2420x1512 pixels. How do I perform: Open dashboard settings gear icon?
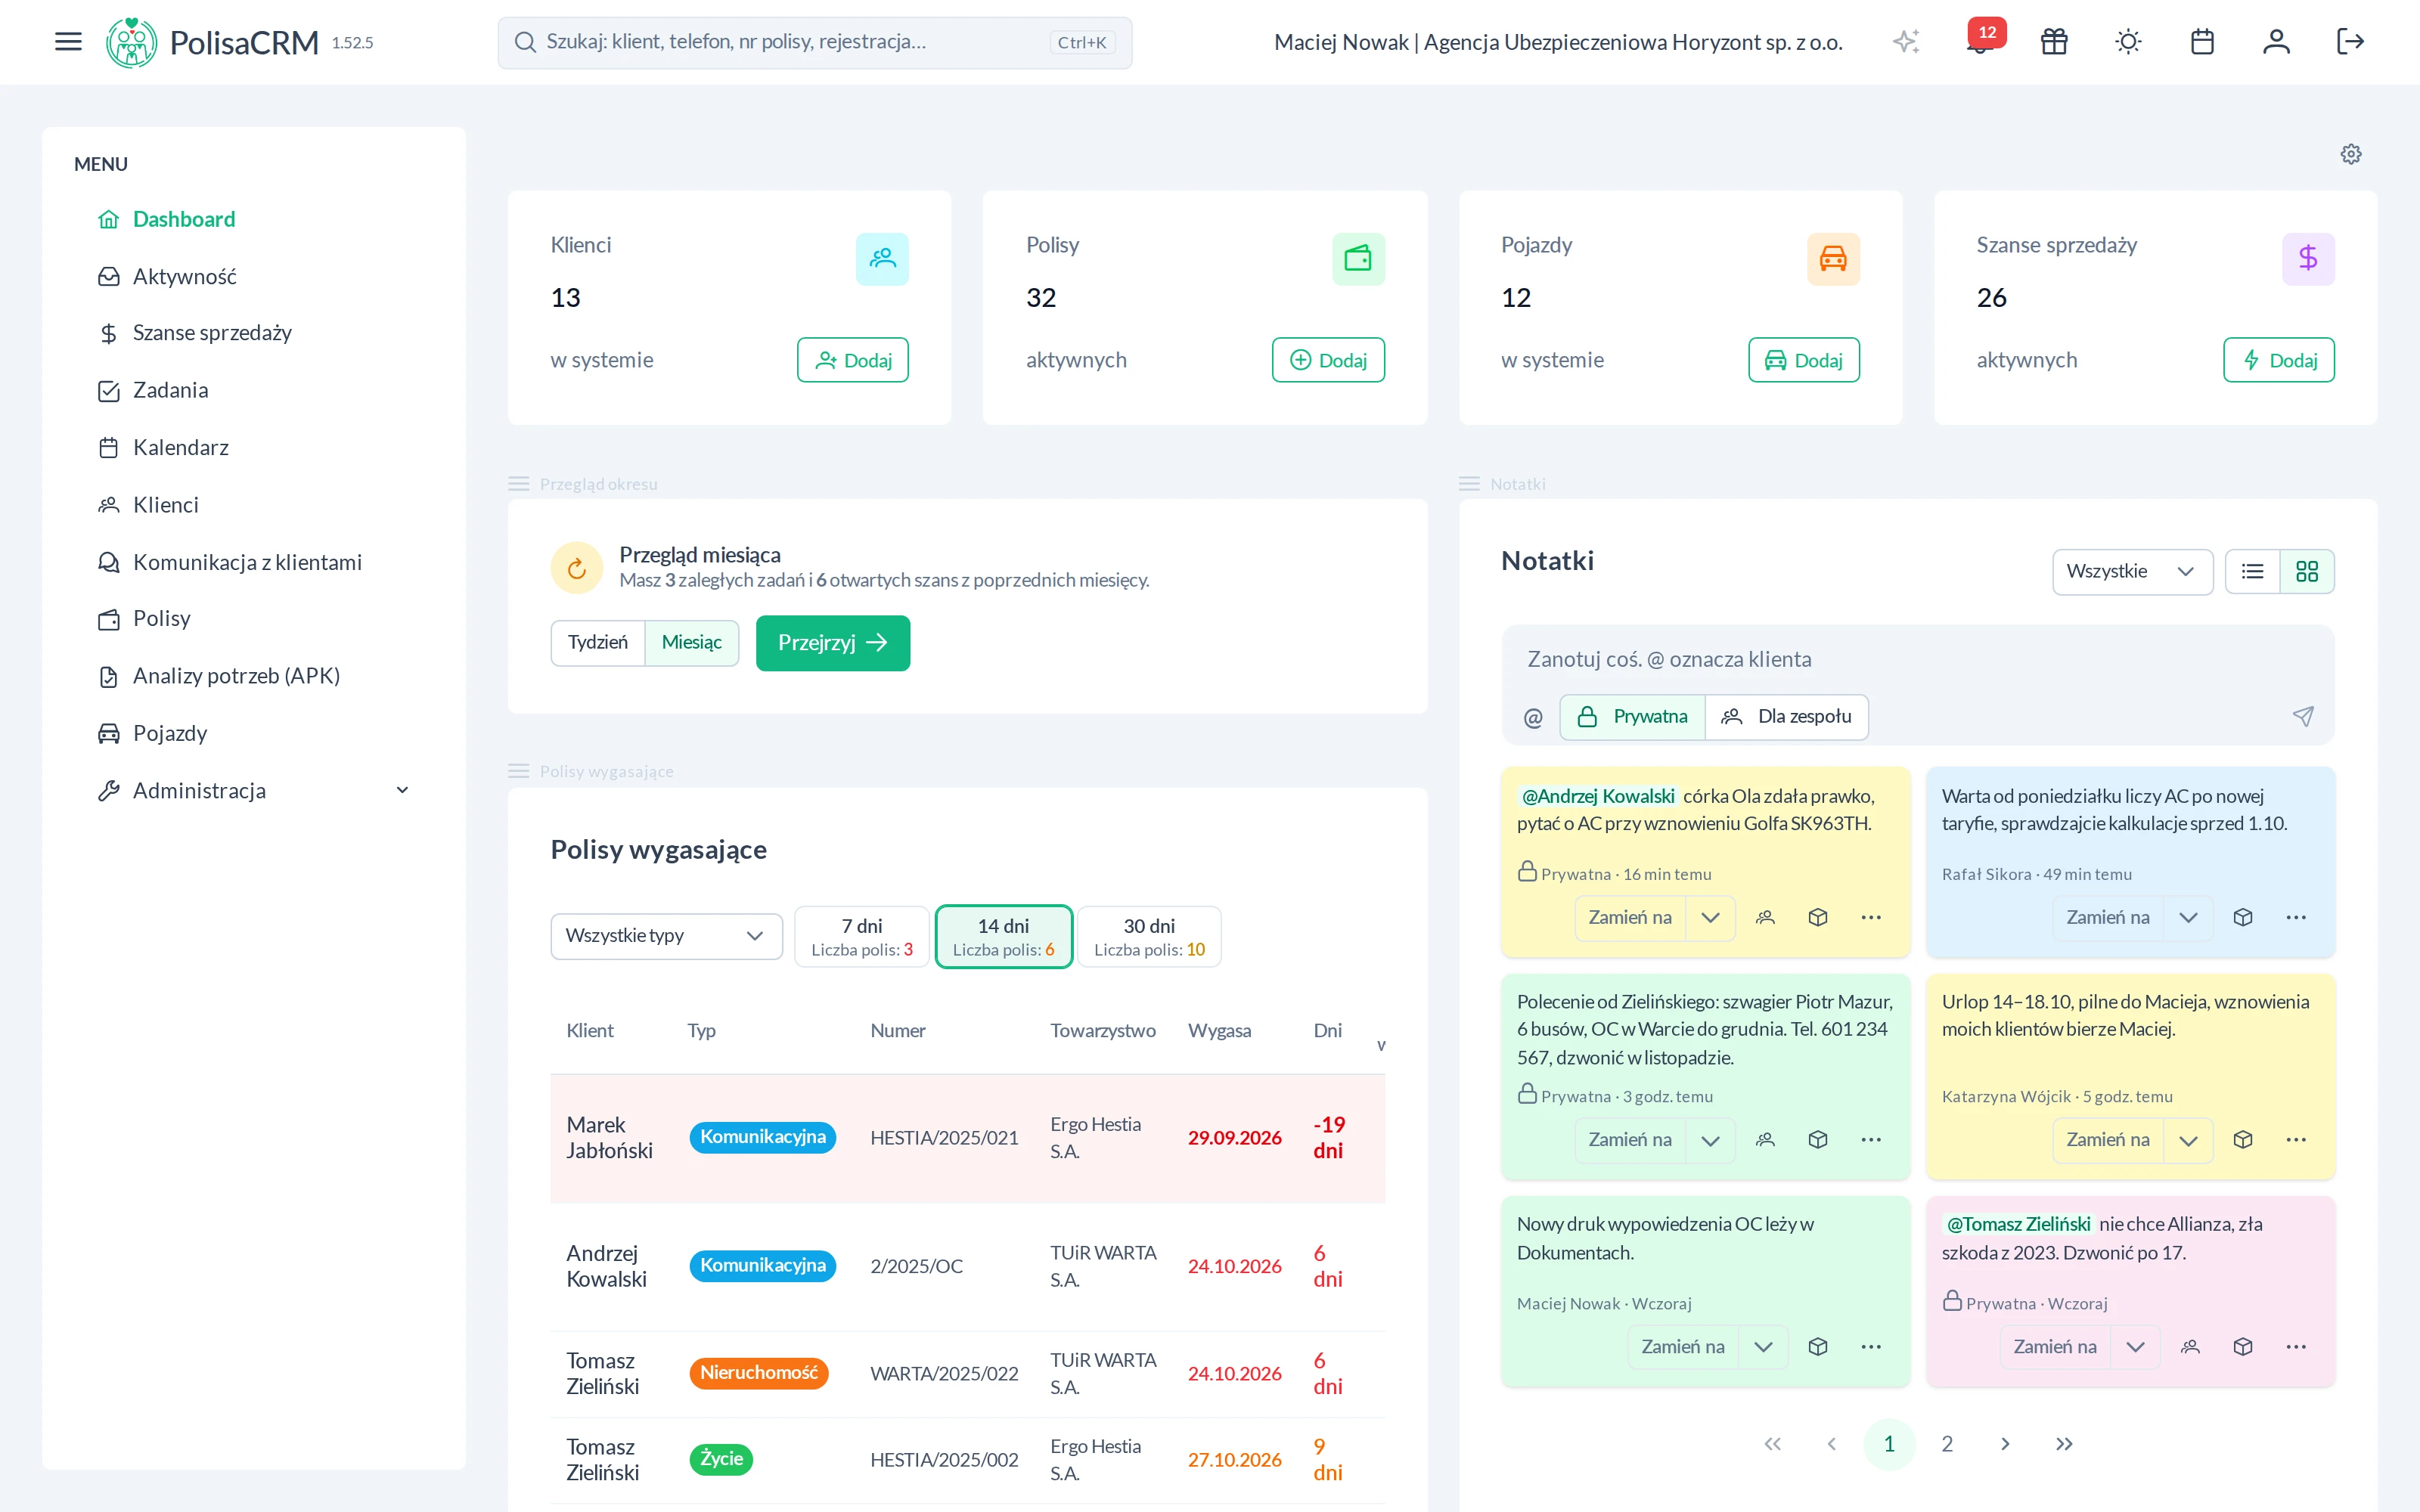pyautogui.click(x=2351, y=154)
